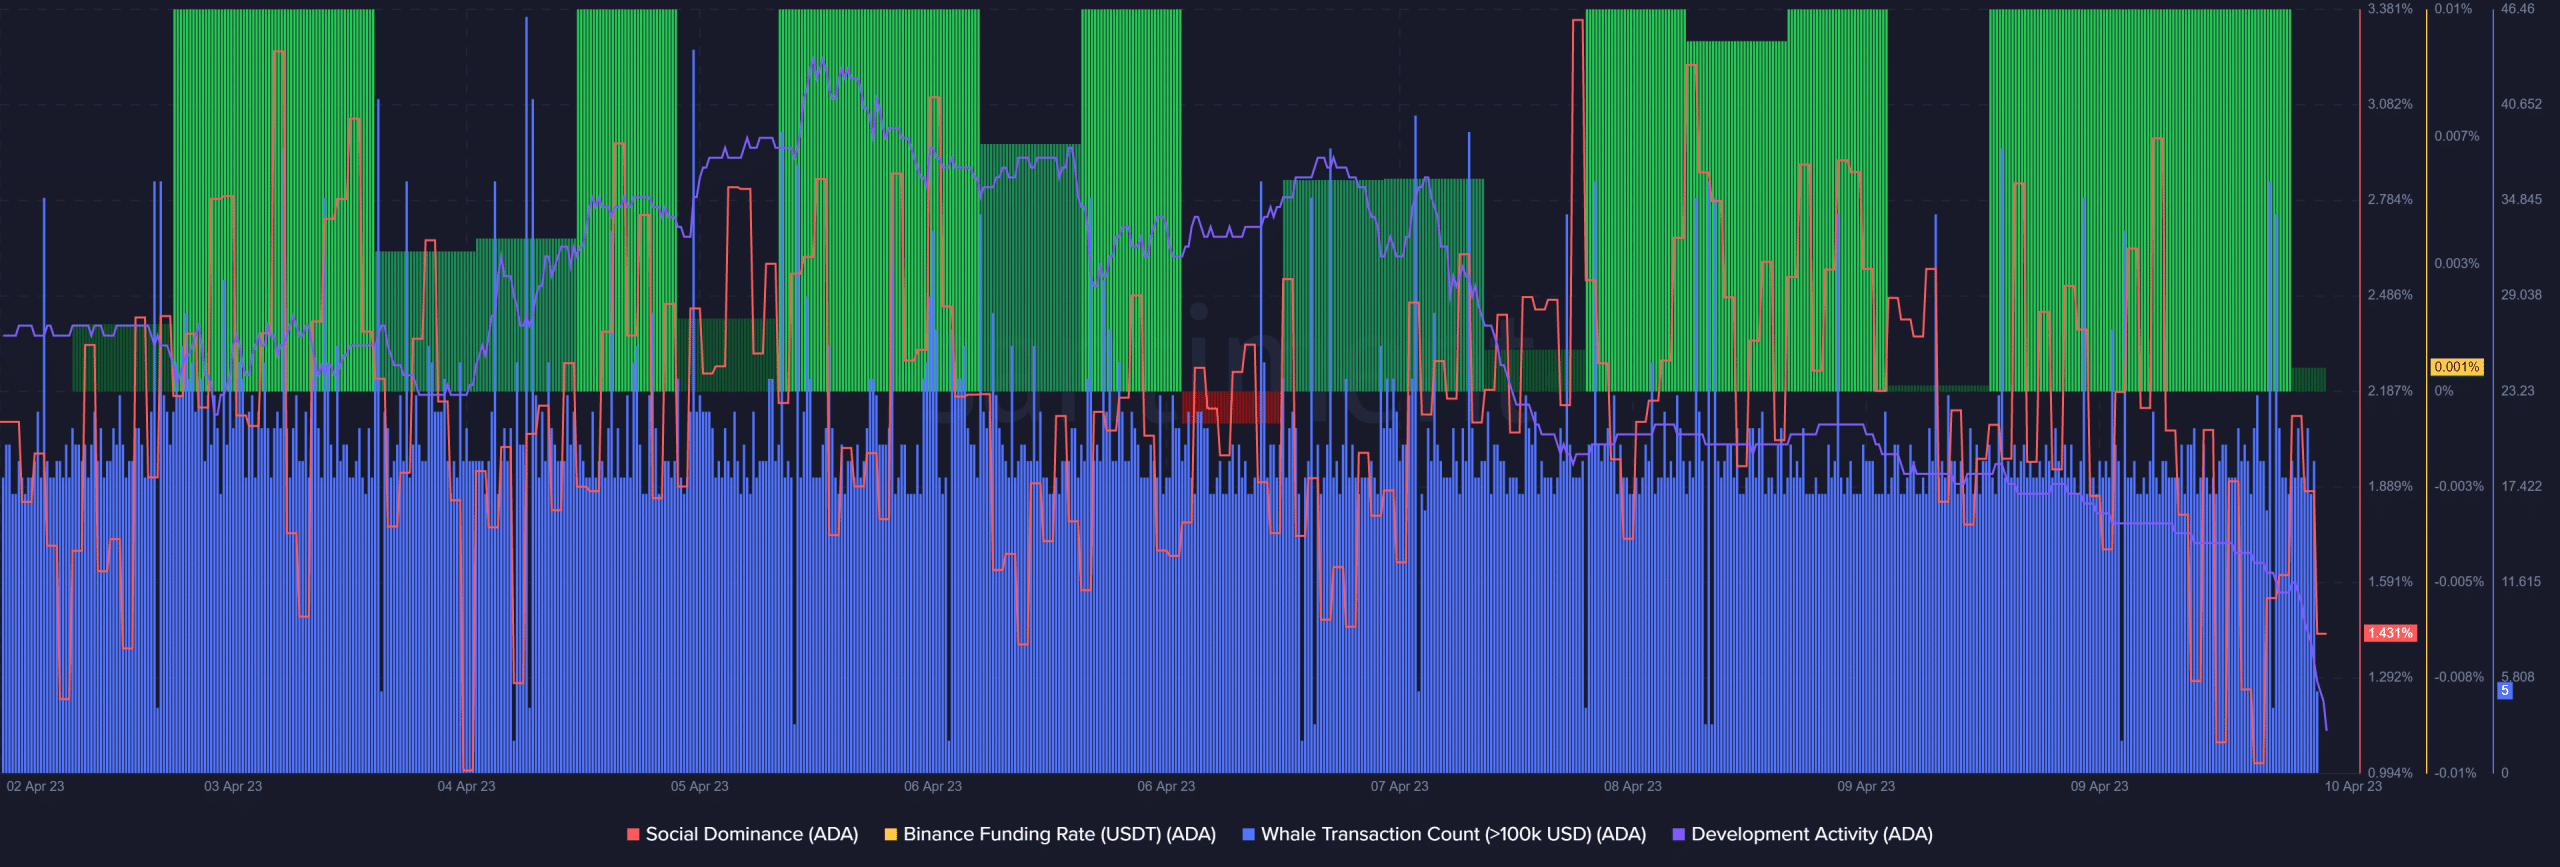This screenshot has width=2560, height=867.
Task: Select the 0.994% bottom axis tick
Action: tap(2390, 772)
